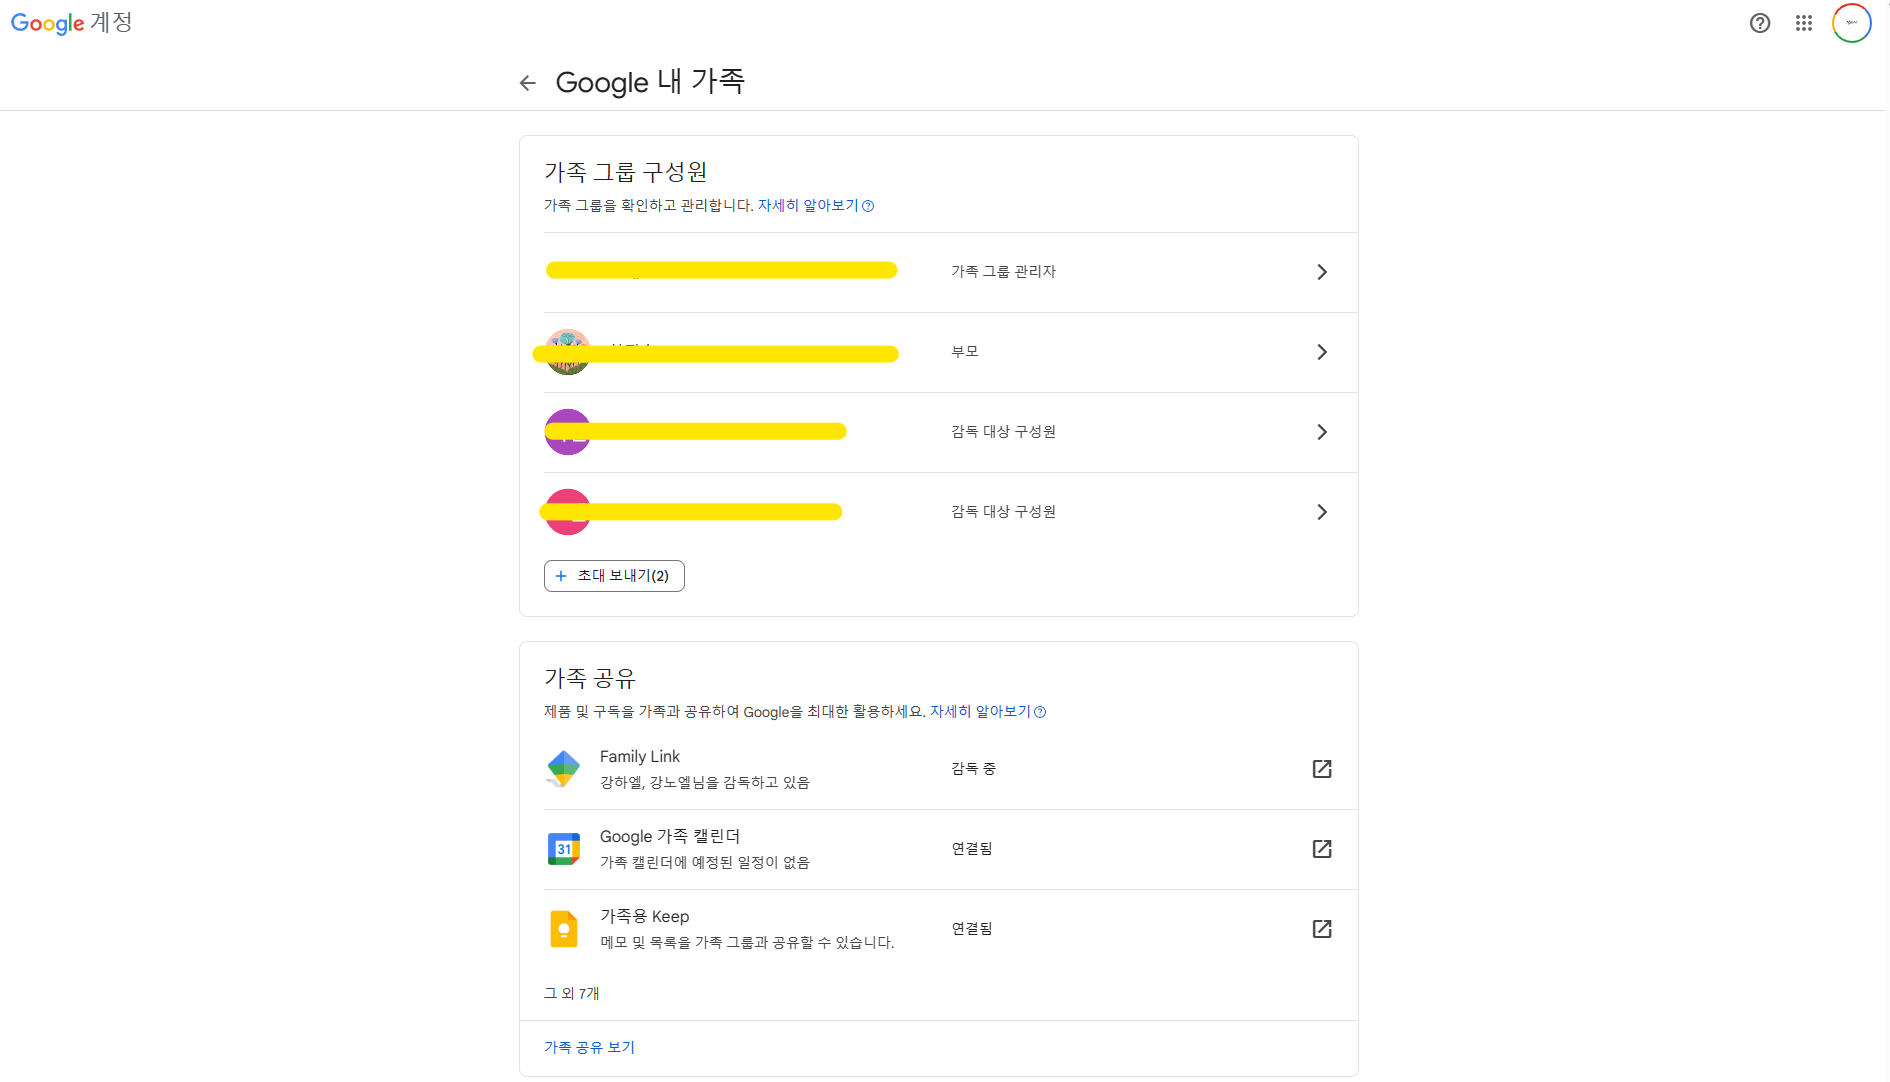Click the Keep 메모 및 목록 description text

coord(747,943)
